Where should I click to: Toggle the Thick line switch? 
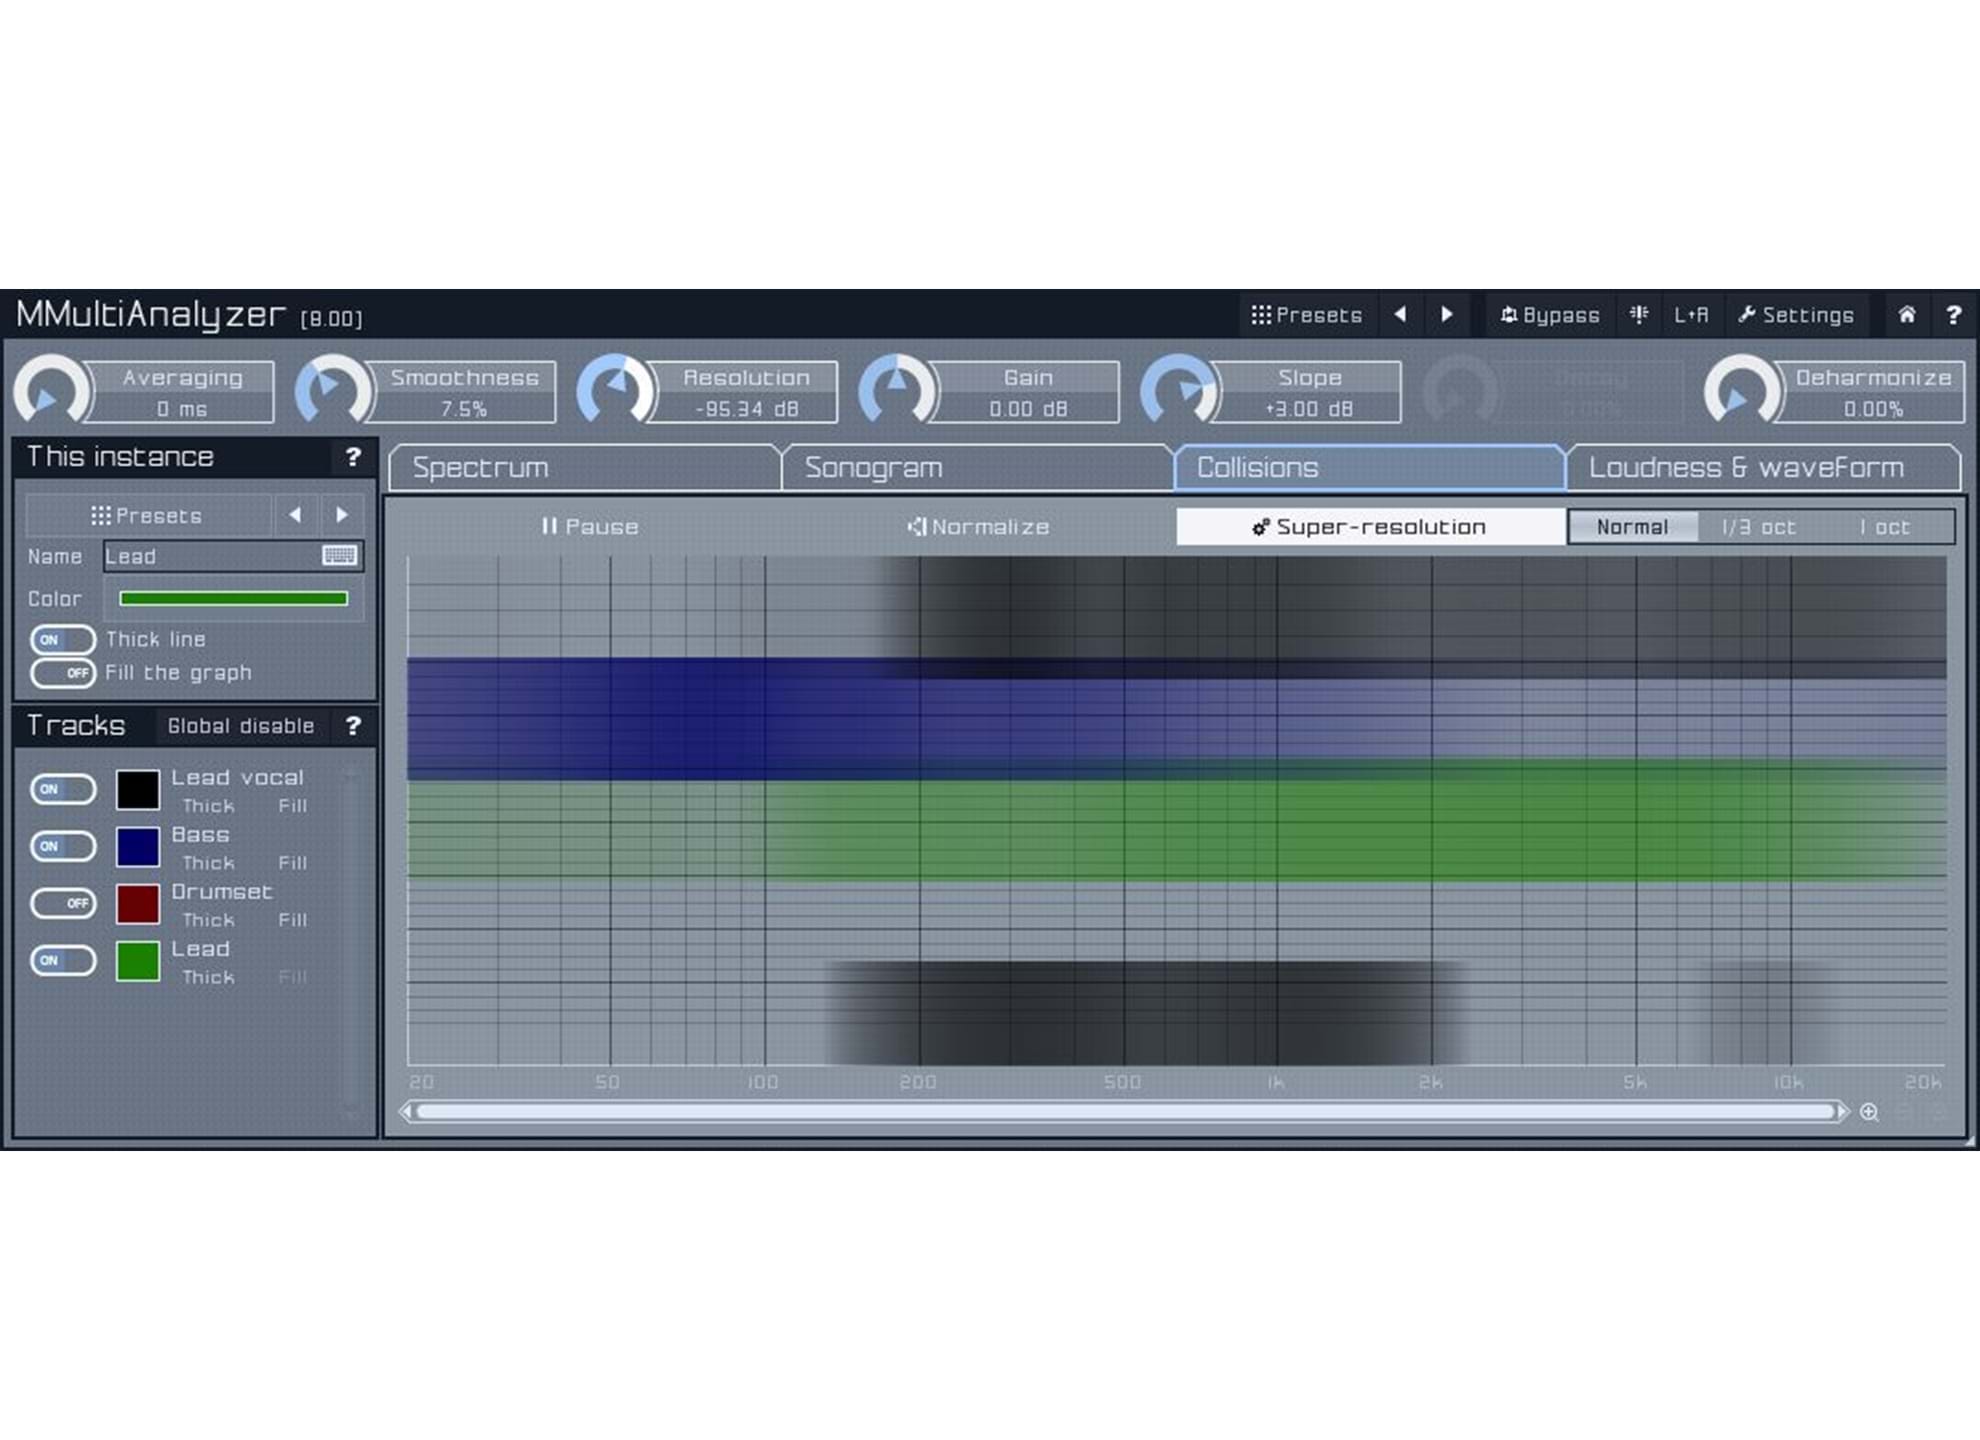(62, 639)
